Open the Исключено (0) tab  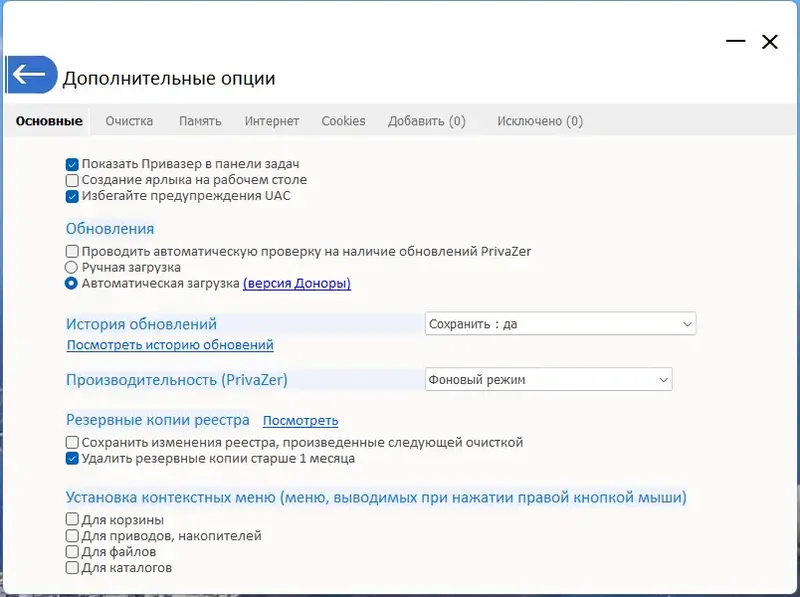tap(540, 121)
